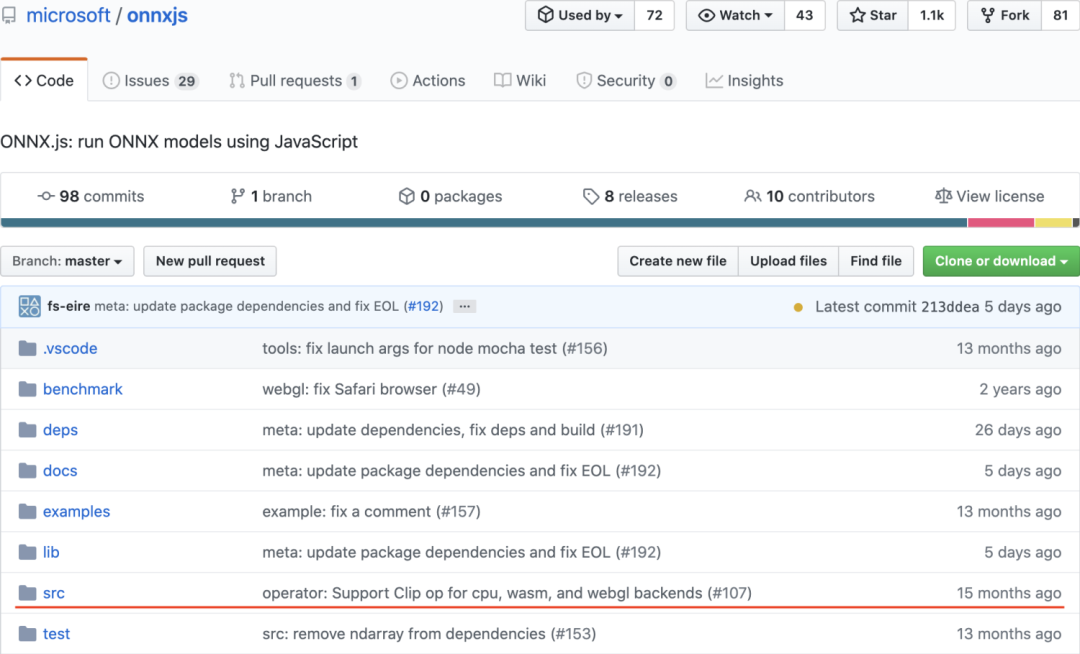Open the examples folder

pos(76,511)
